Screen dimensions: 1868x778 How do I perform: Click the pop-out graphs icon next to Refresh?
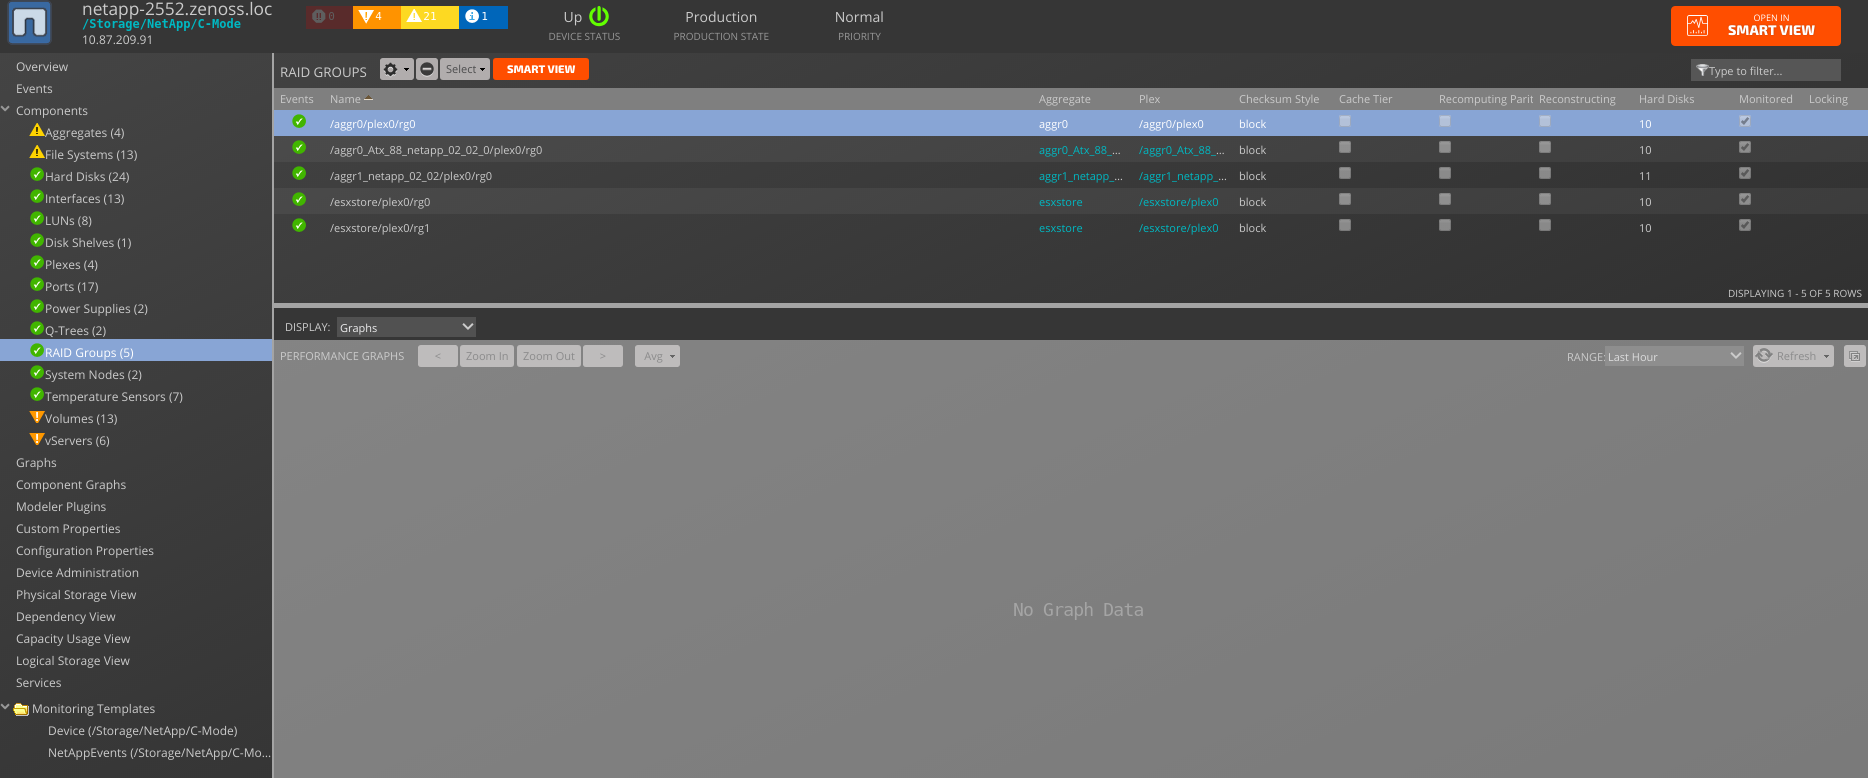(1854, 356)
